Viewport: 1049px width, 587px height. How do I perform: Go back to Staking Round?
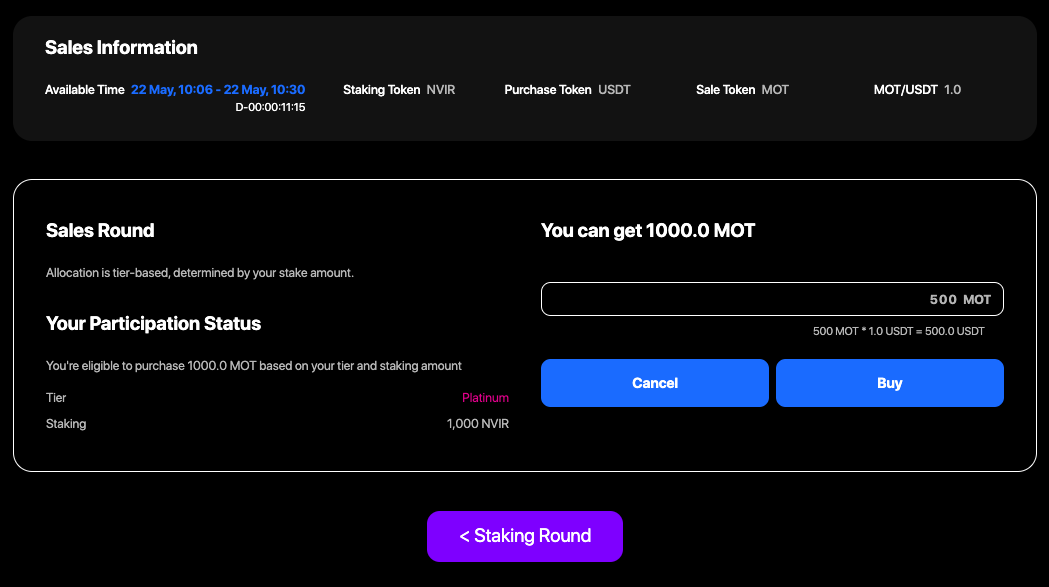pyautogui.click(x=525, y=536)
